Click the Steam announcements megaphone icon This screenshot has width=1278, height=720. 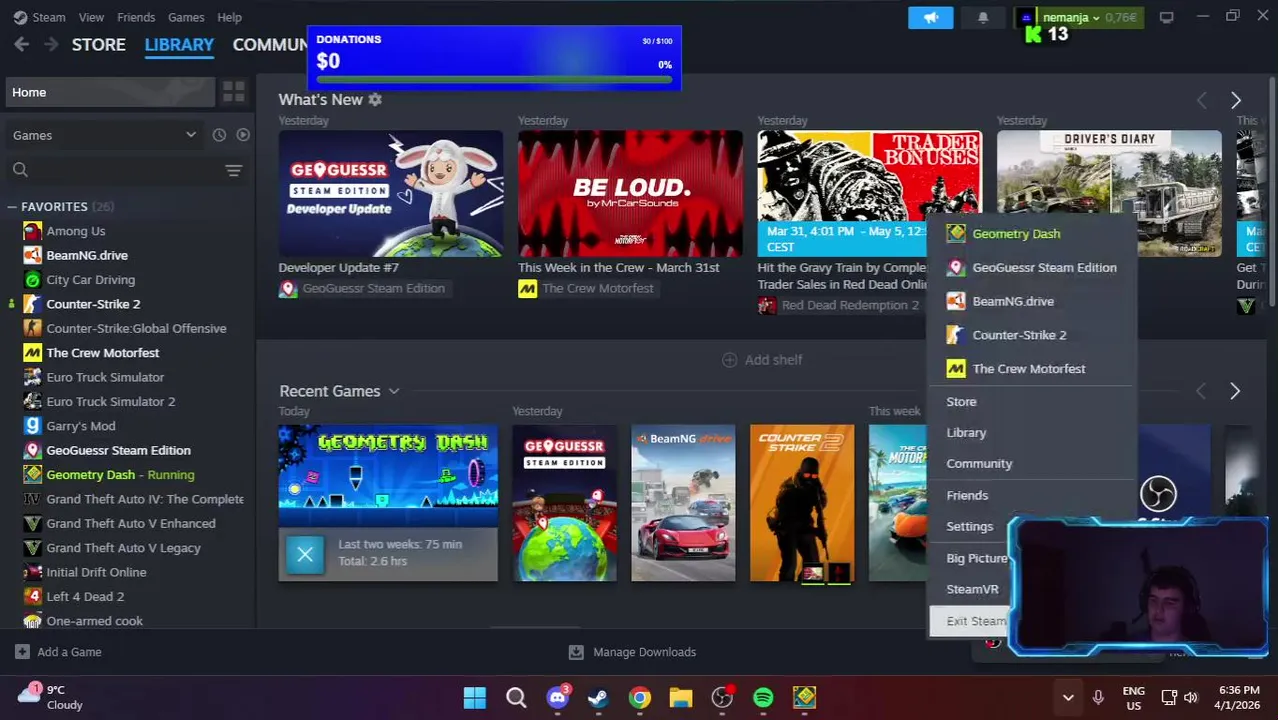tap(931, 18)
